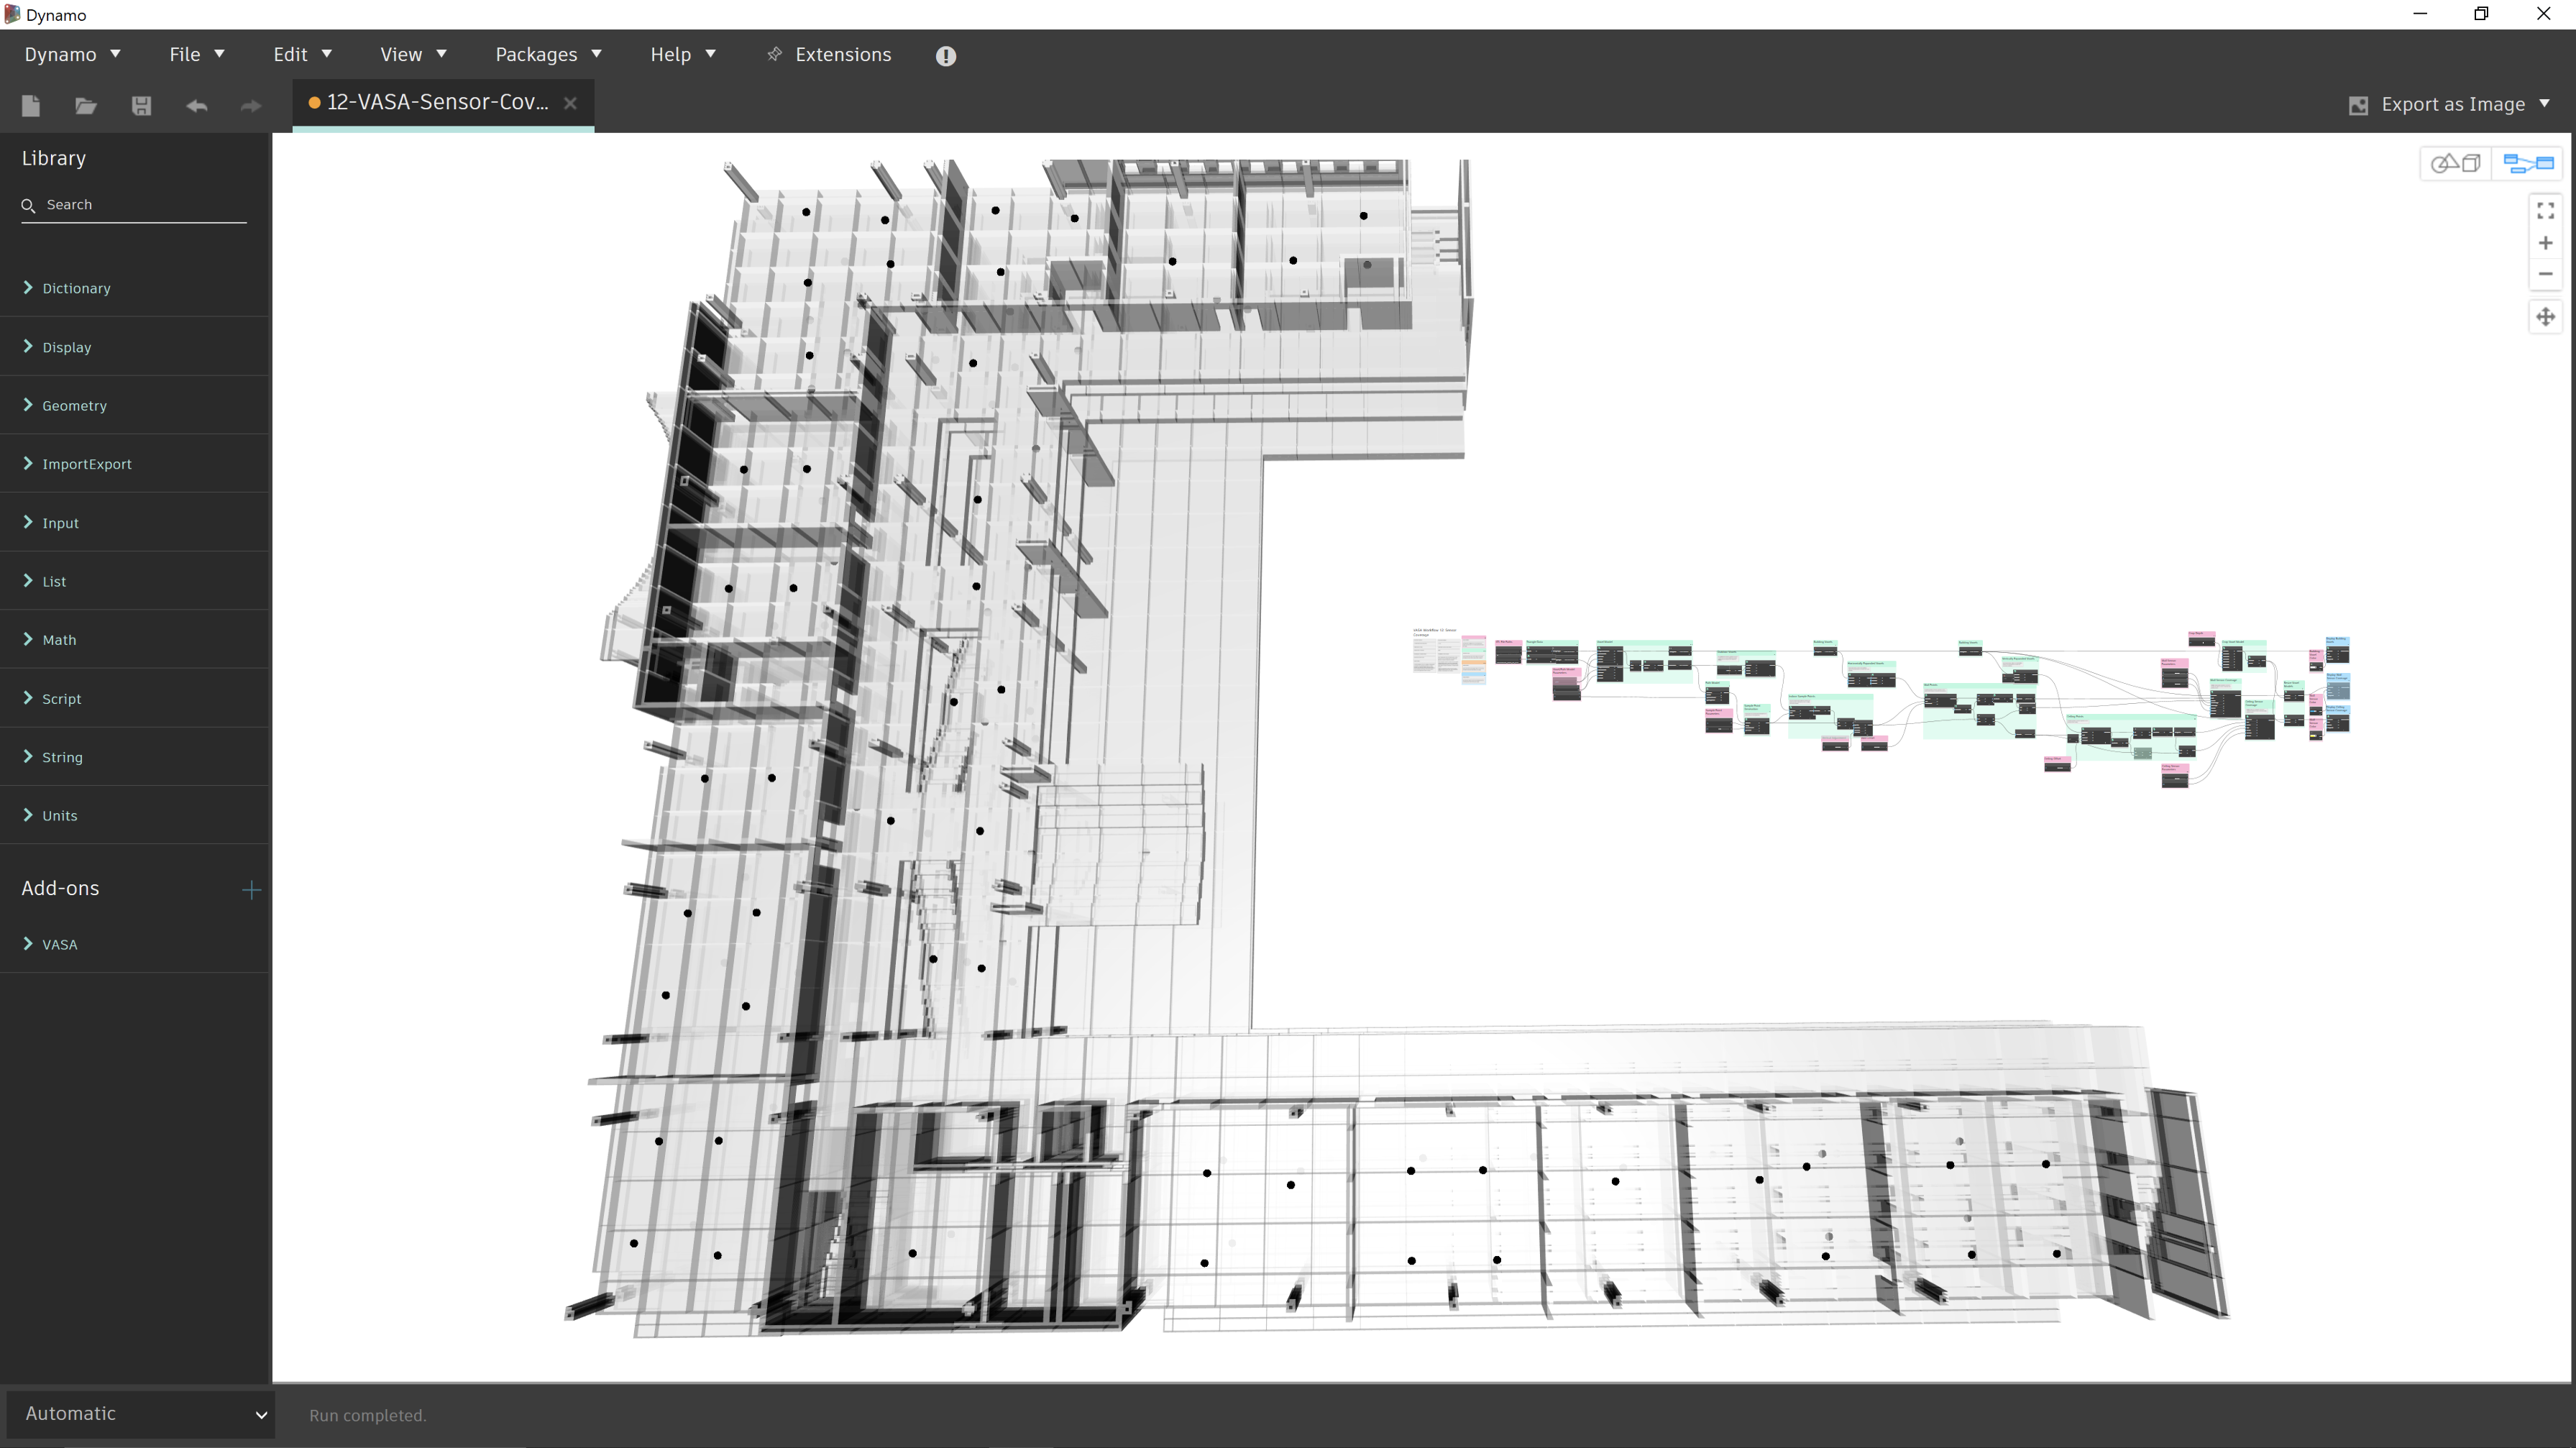Open the Packages menu

(x=547, y=55)
